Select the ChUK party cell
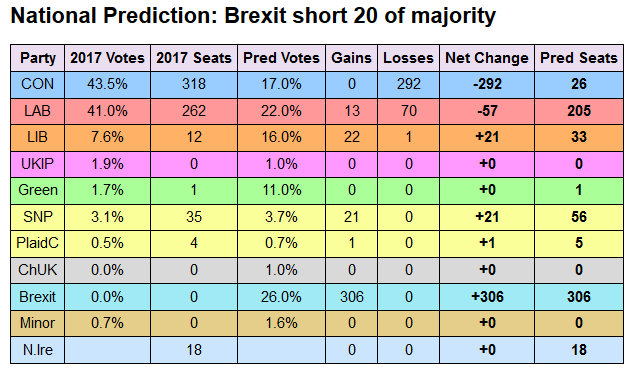The image size is (634, 375). coord(38,270)
